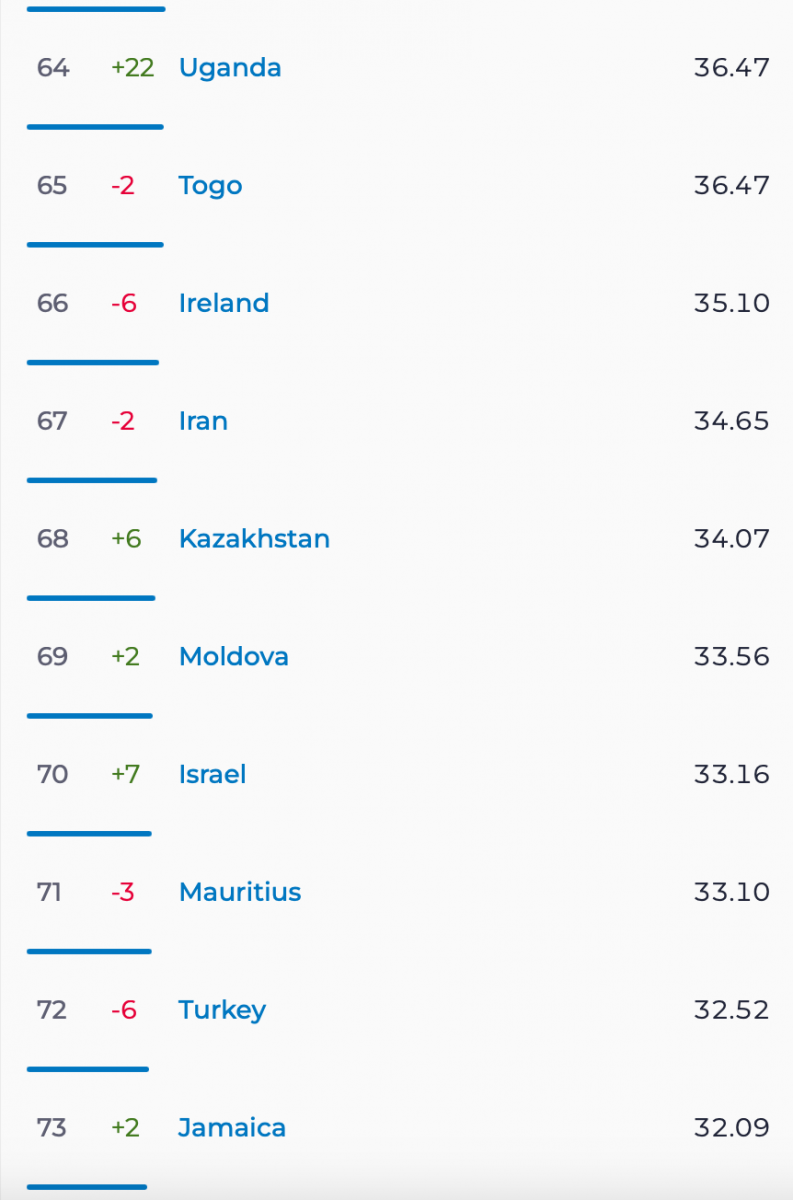Open the Iran country link
This screenshot has height=1200, width=793.
tap(203, 421)
